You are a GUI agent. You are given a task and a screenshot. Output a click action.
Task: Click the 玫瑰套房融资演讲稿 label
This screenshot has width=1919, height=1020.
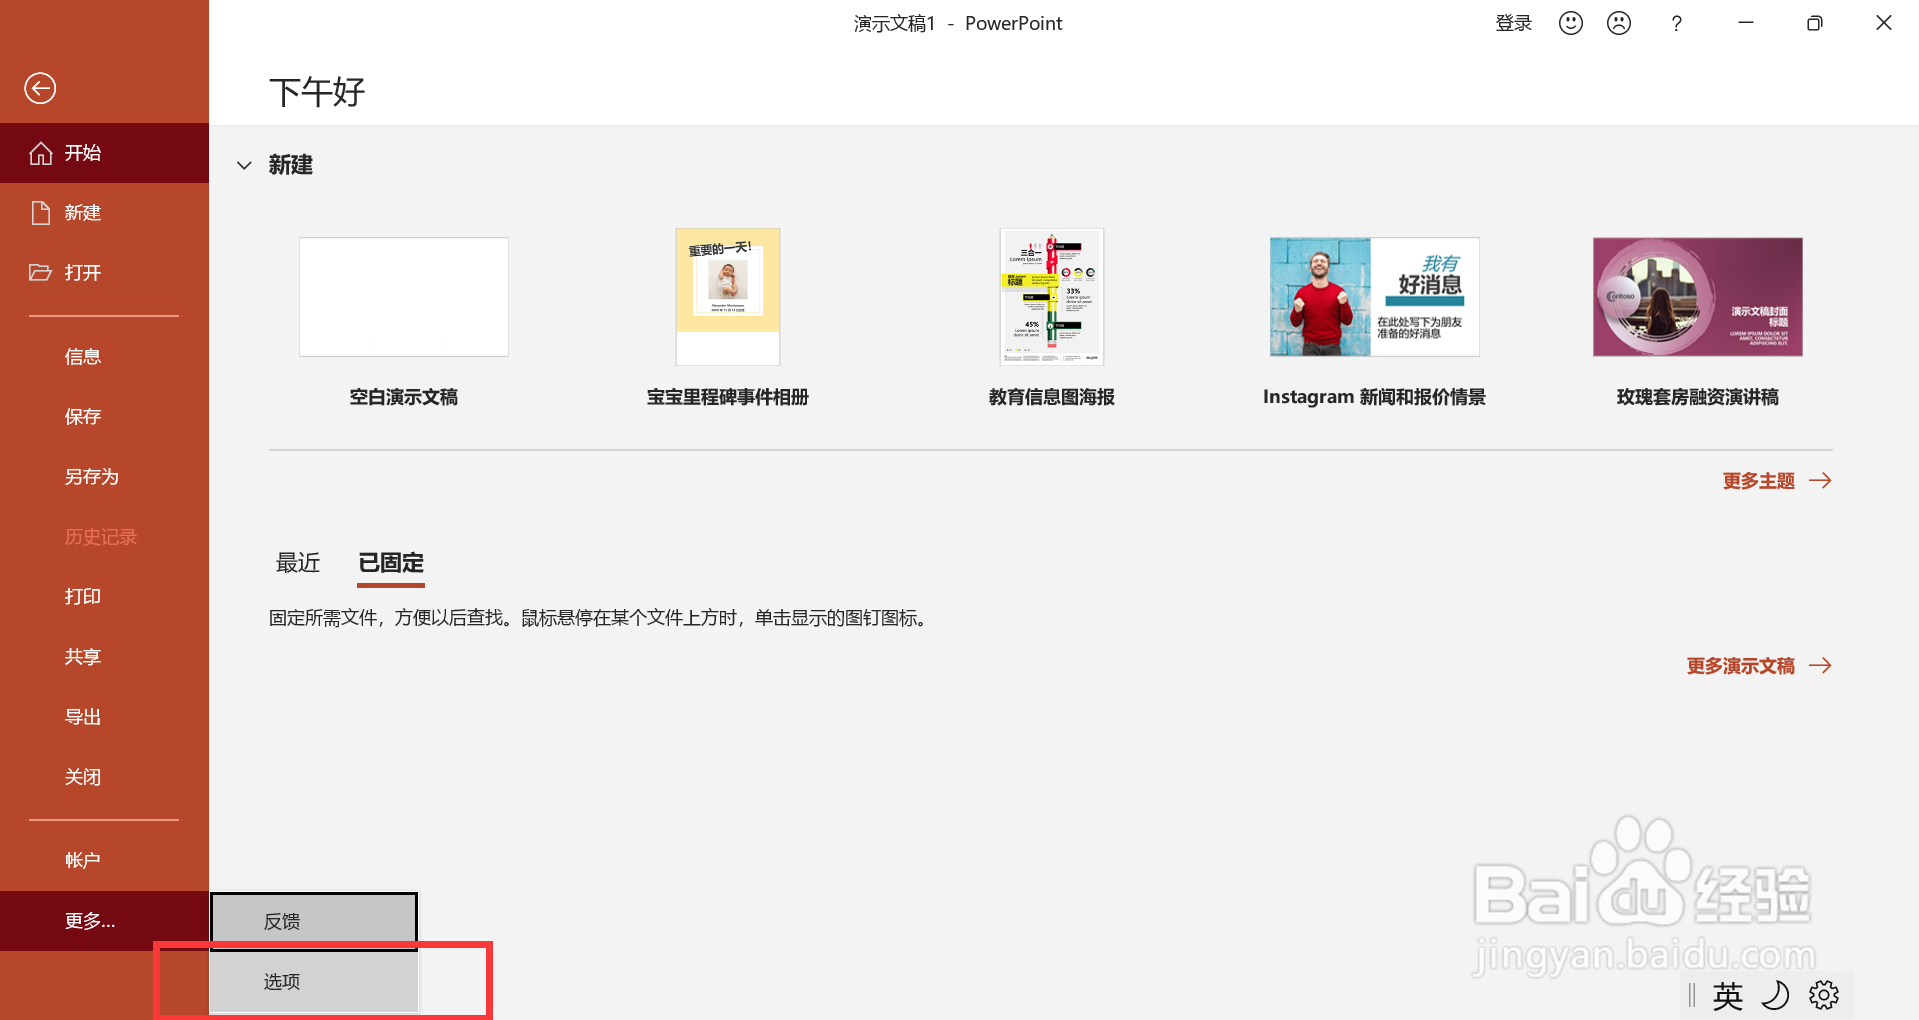coord(1698,397)
